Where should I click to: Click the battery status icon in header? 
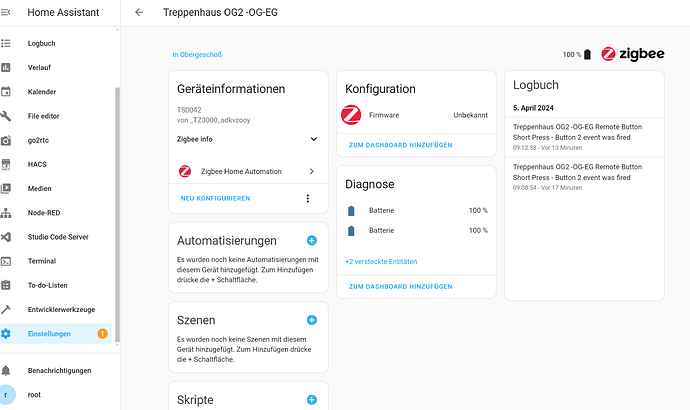[x=588, y=55]
